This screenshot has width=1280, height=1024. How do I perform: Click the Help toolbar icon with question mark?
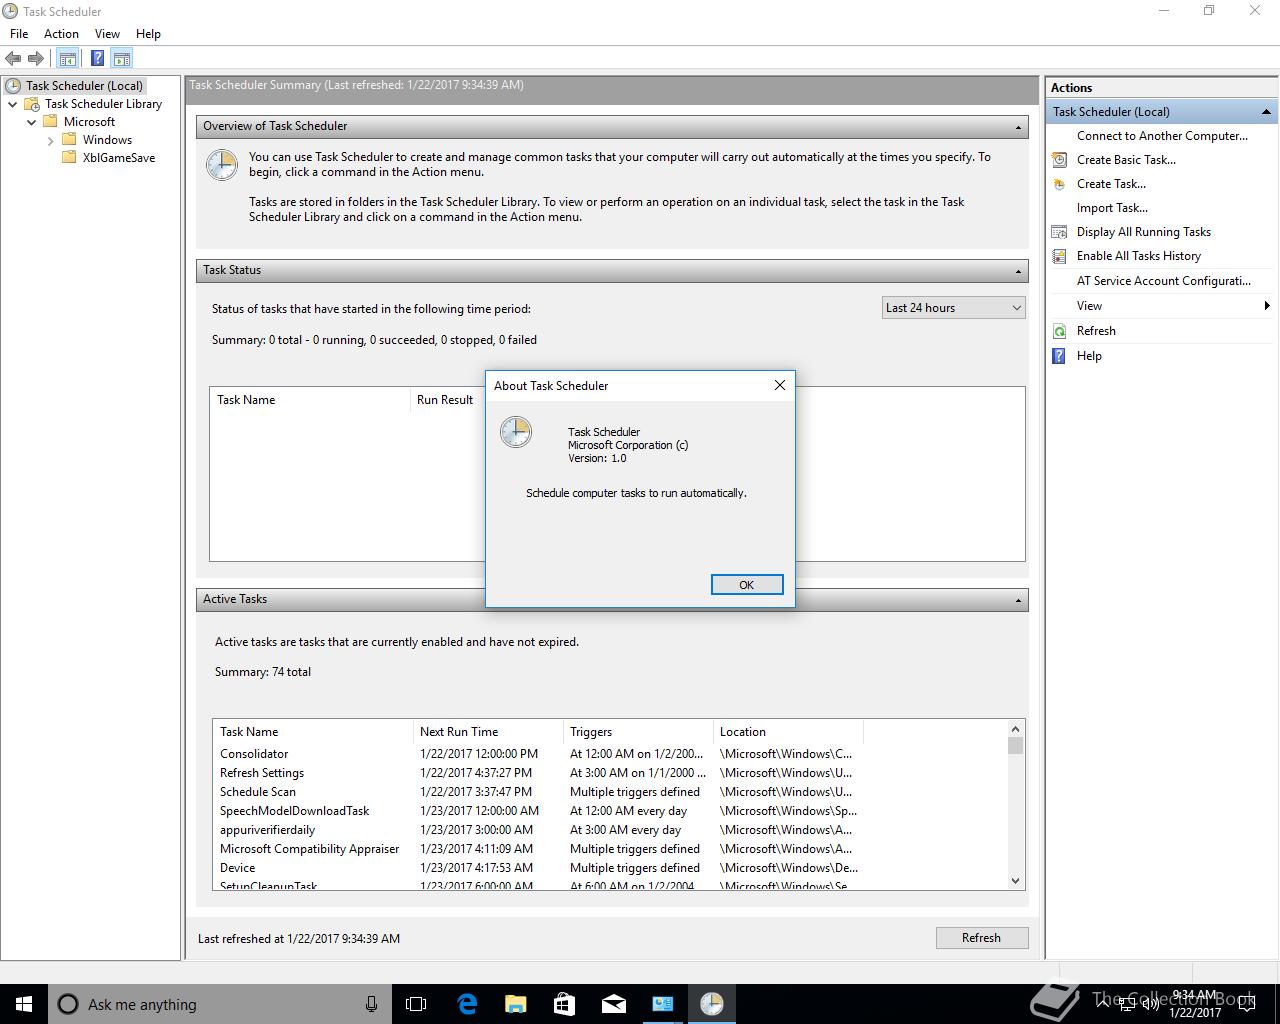[x=97, y=59]
